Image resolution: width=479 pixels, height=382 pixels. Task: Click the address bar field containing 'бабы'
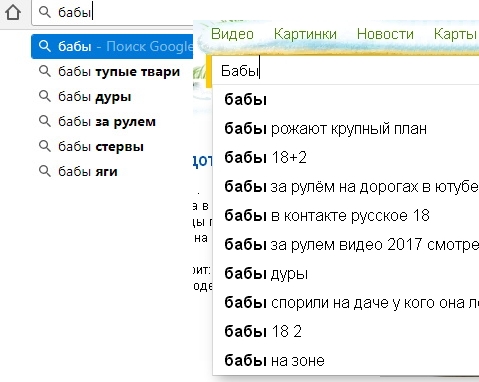[x=113, y=12]
